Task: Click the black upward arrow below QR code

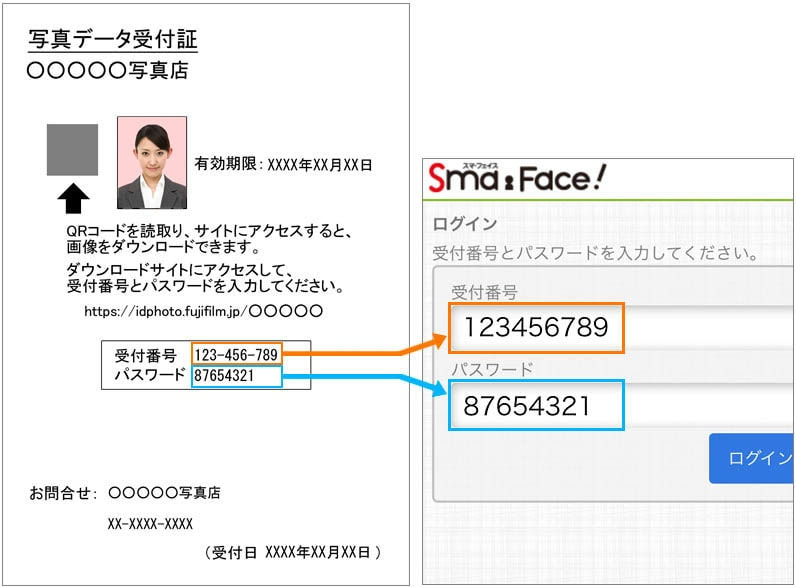Action: click(72, 196)
